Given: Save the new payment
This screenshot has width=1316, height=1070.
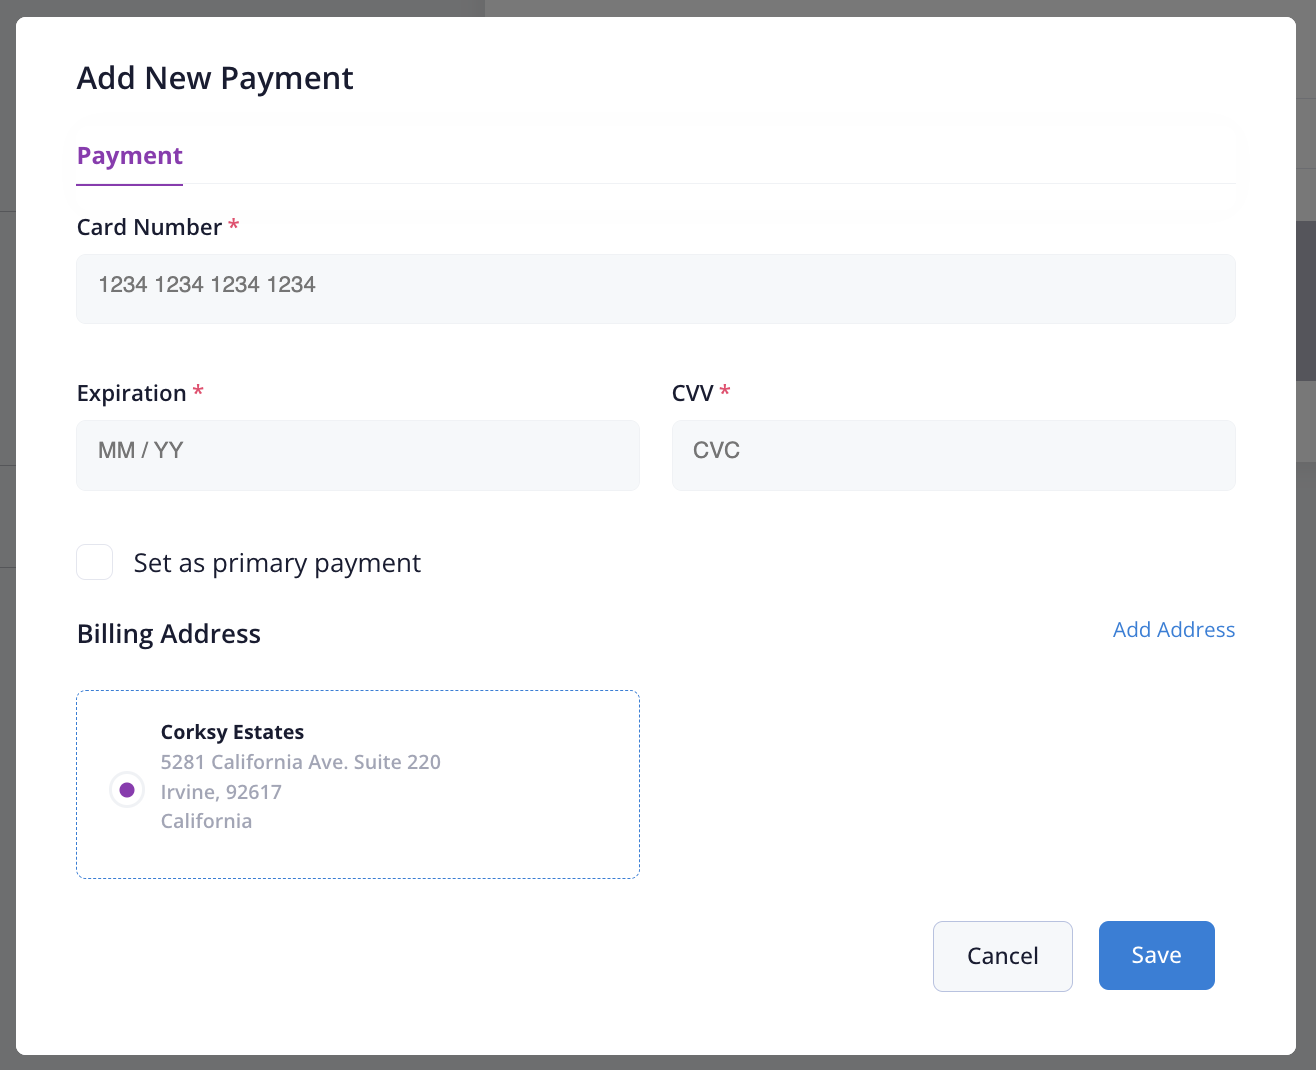Looking at the screenshot, I should pos(1156,955).
